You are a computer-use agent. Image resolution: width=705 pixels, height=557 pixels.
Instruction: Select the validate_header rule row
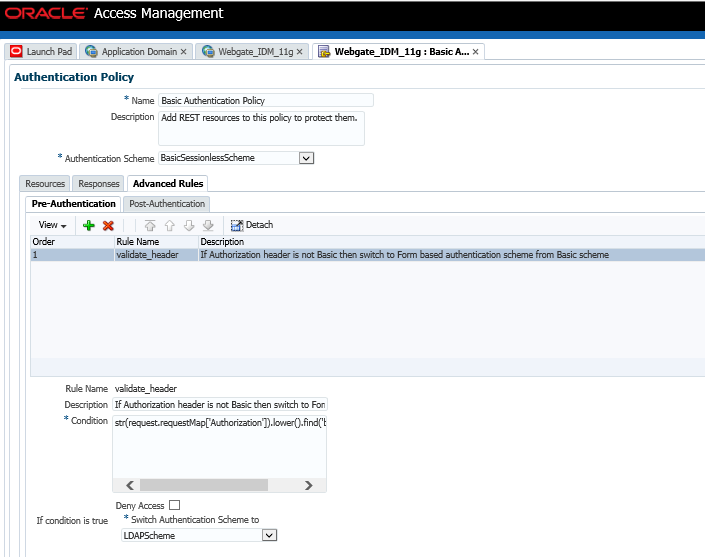(x=368, y=255)
